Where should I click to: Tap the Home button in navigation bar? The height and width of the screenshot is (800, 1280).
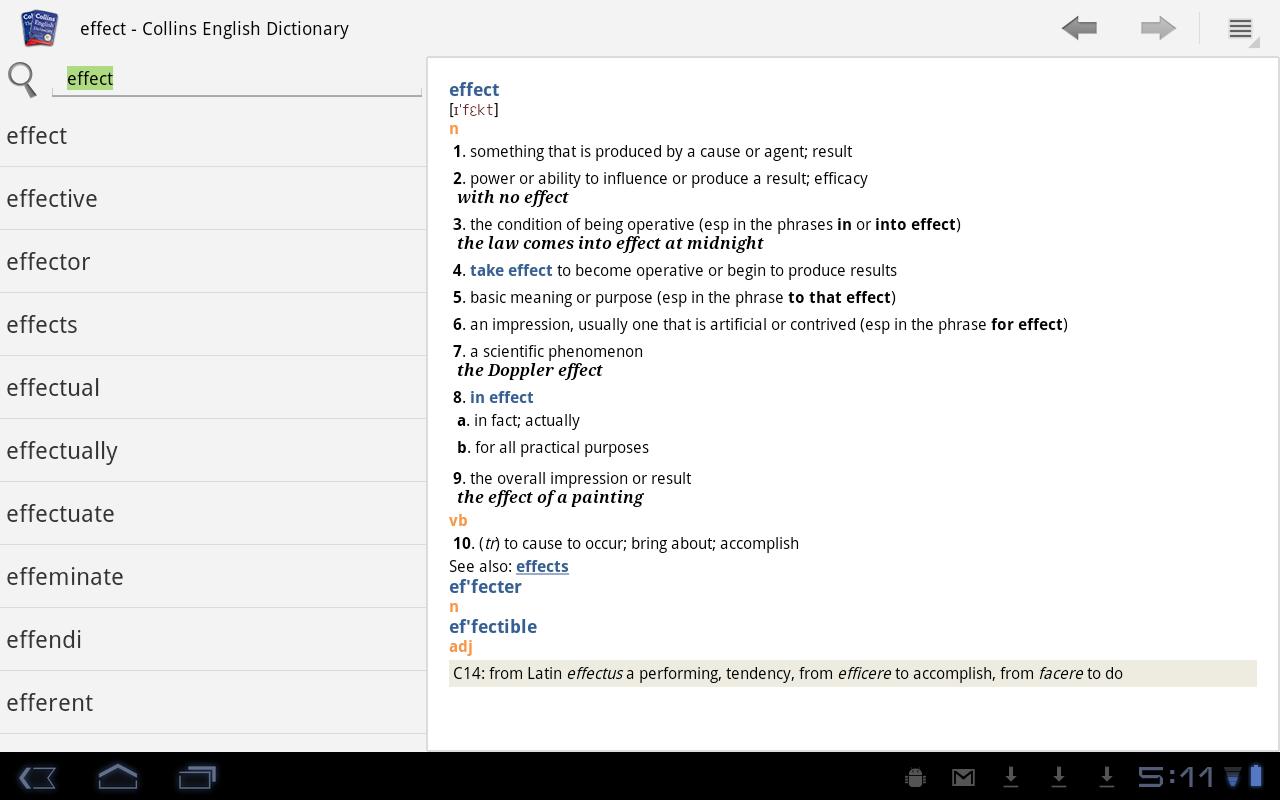(x=117, y=777)
